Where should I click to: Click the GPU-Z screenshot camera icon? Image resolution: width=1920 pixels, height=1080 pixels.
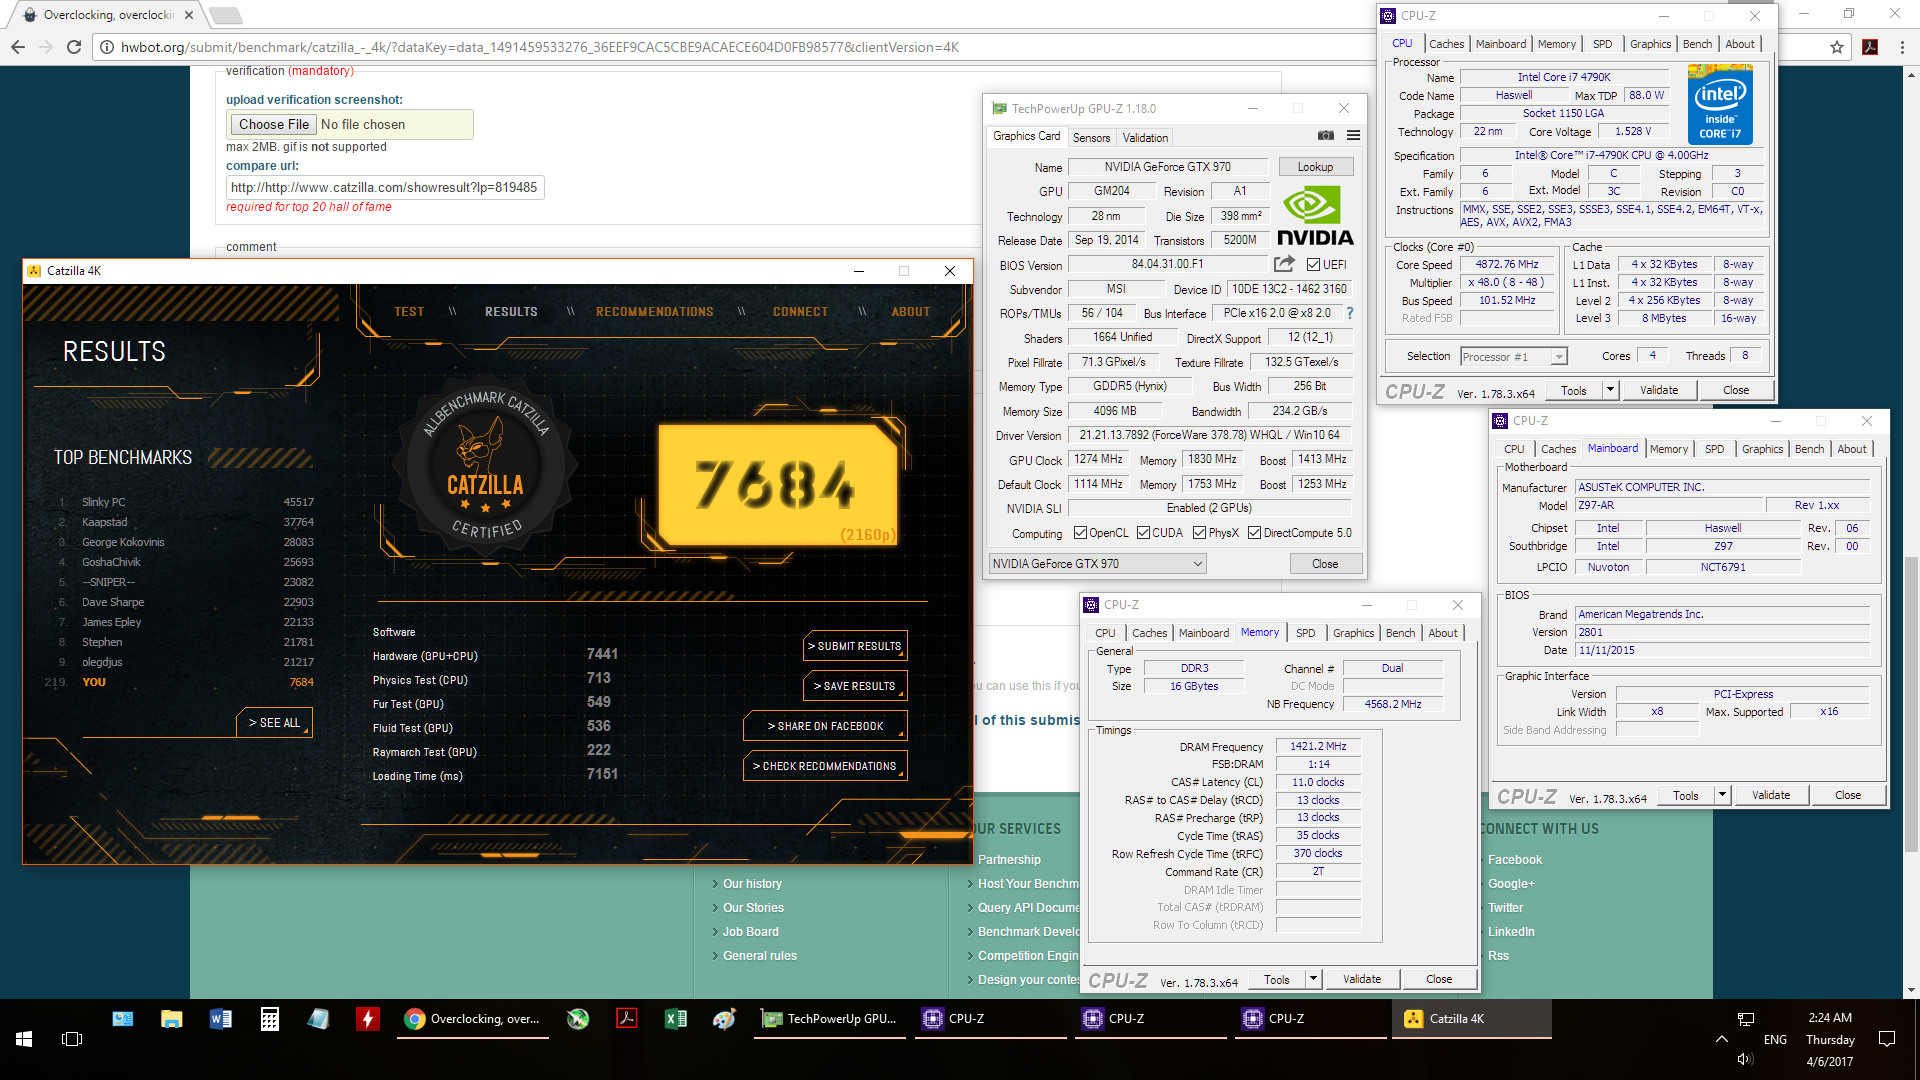pyautogui.click(x=1325, y=136)
